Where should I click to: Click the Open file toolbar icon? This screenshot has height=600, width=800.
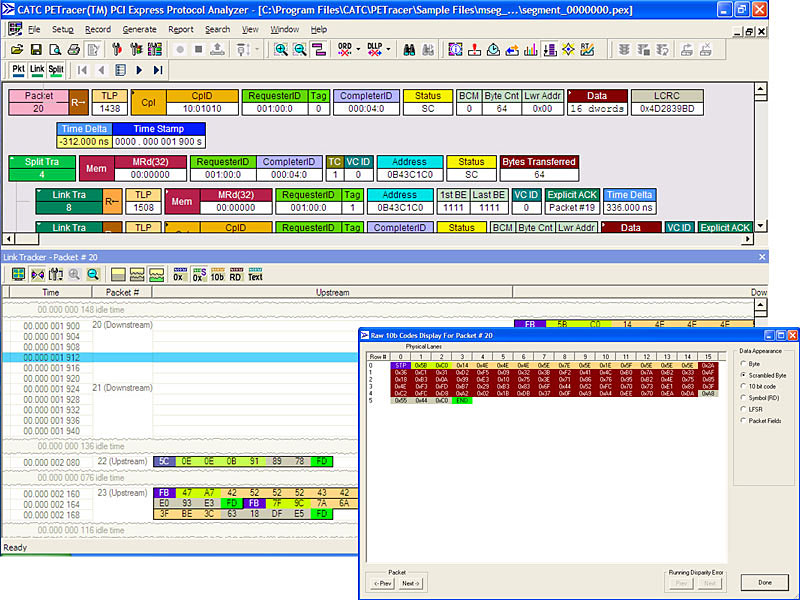[x=18, y=49]
